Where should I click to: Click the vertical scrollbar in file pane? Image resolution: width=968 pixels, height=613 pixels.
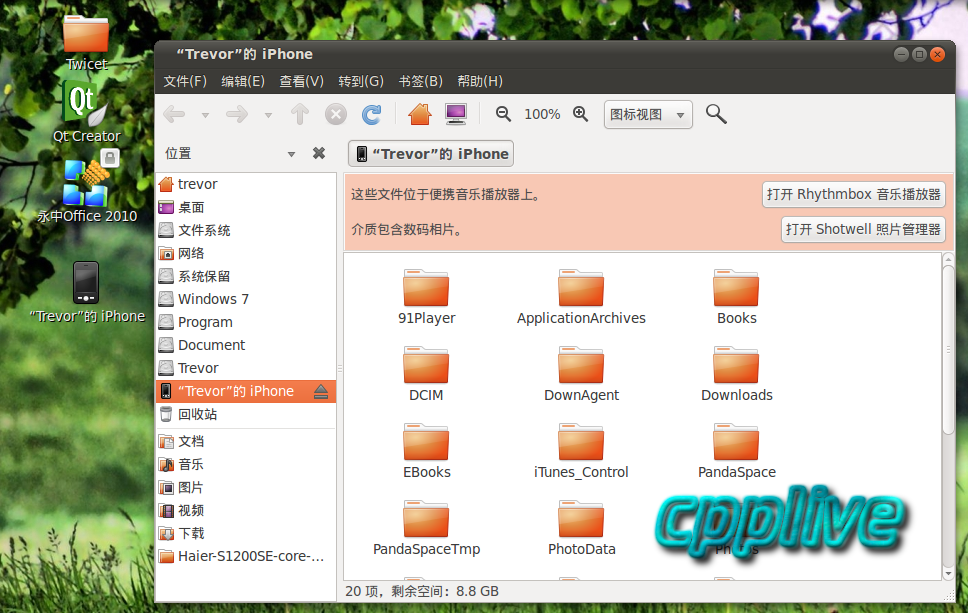[948, 349]
